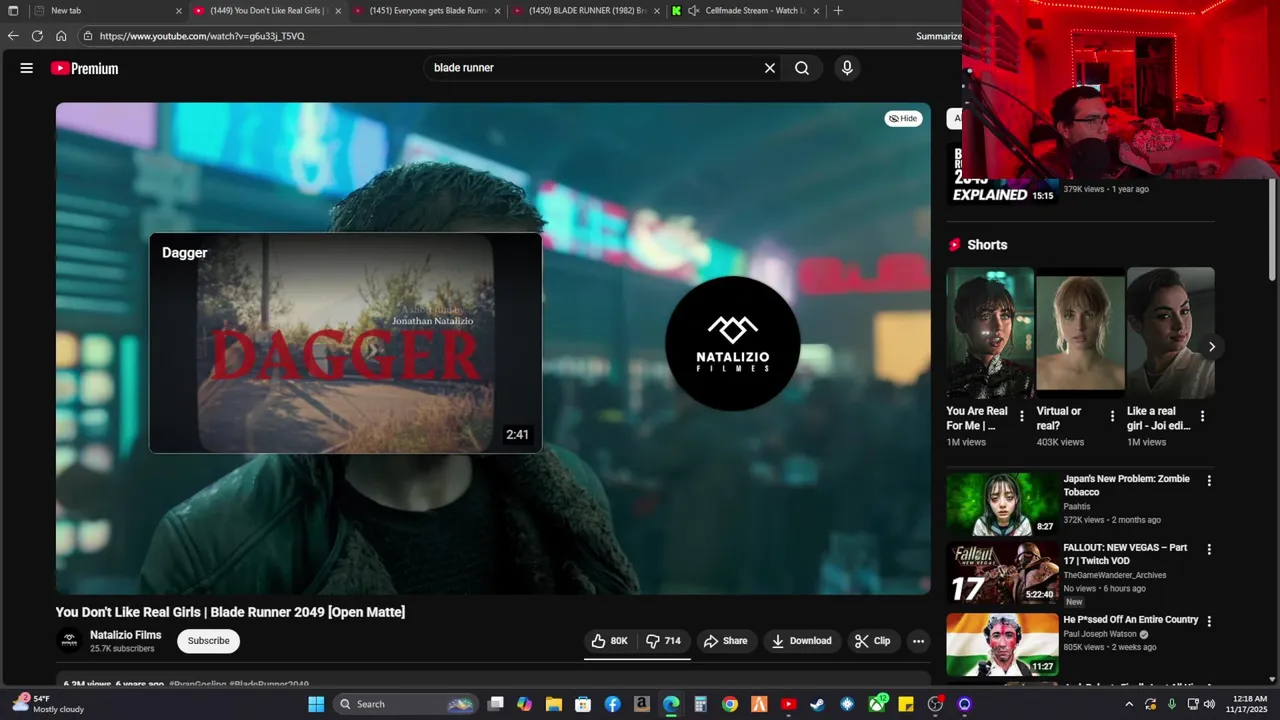
Task: Open options for 'FALLOUT: NEW VEGAS – Part 17' video
Action: pos(1209,549)
